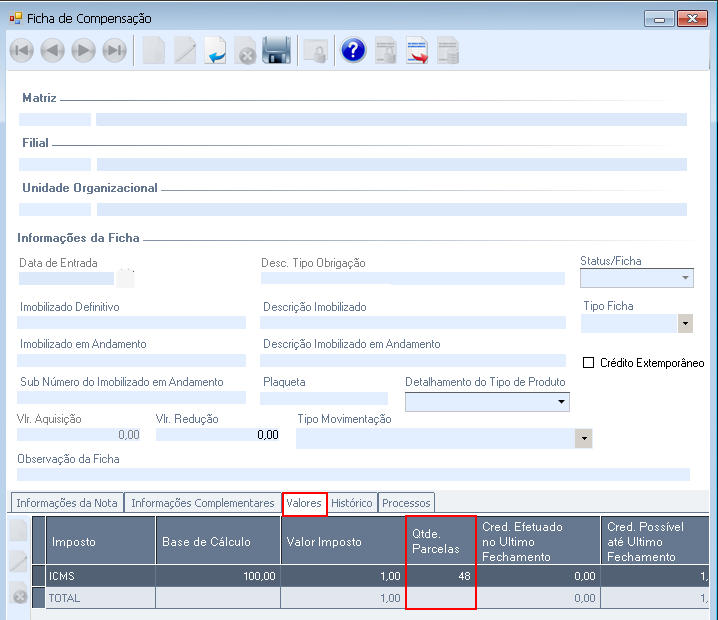Open help with the question mark icon

pos(353,51)
